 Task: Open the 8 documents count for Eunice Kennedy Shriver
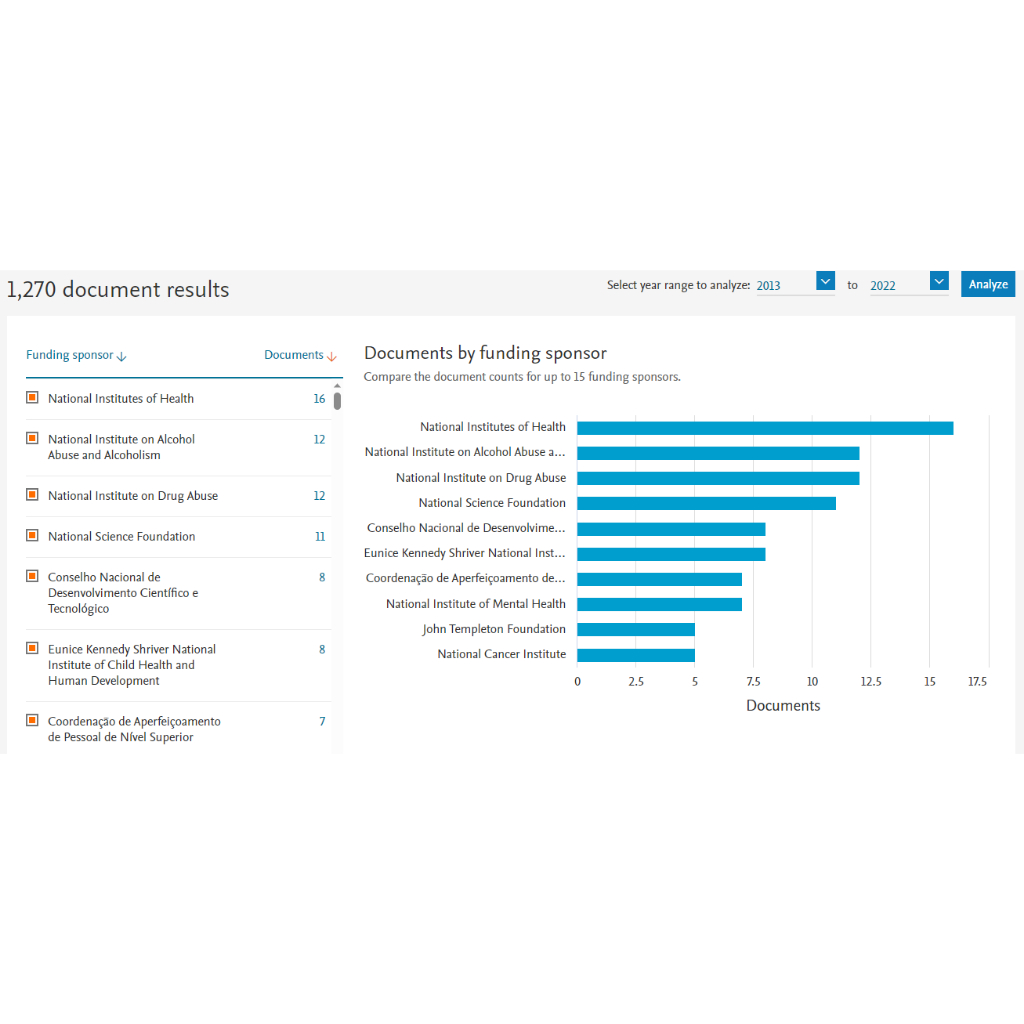point(322,648)
